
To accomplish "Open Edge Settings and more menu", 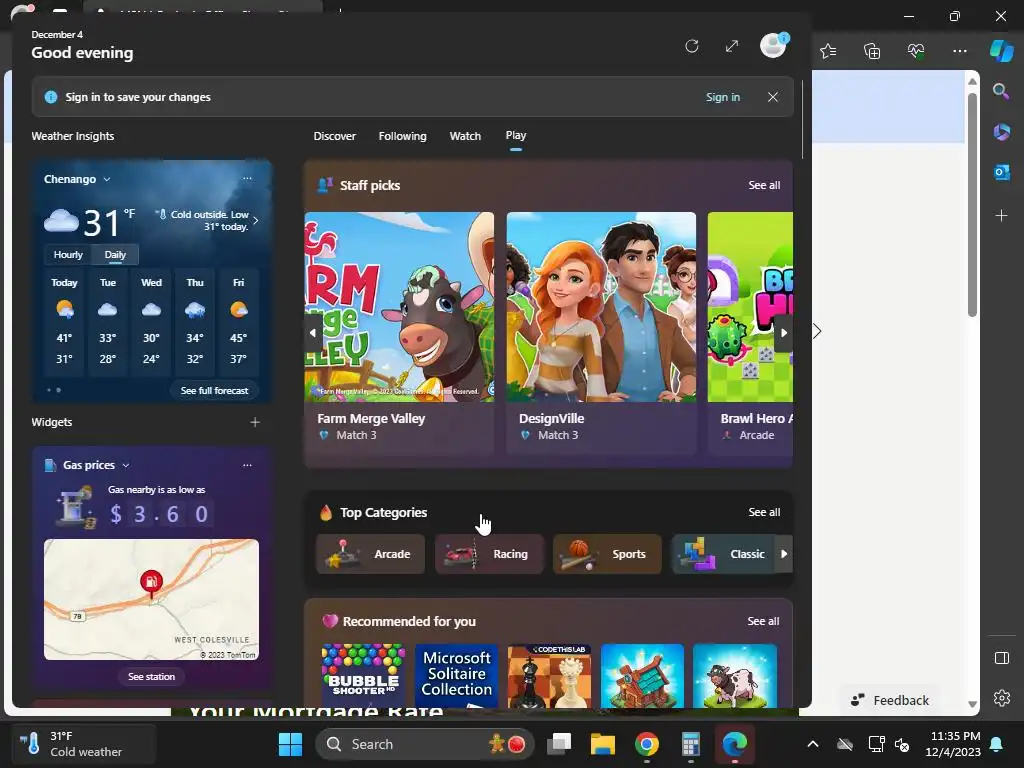I will coord(959,51).
